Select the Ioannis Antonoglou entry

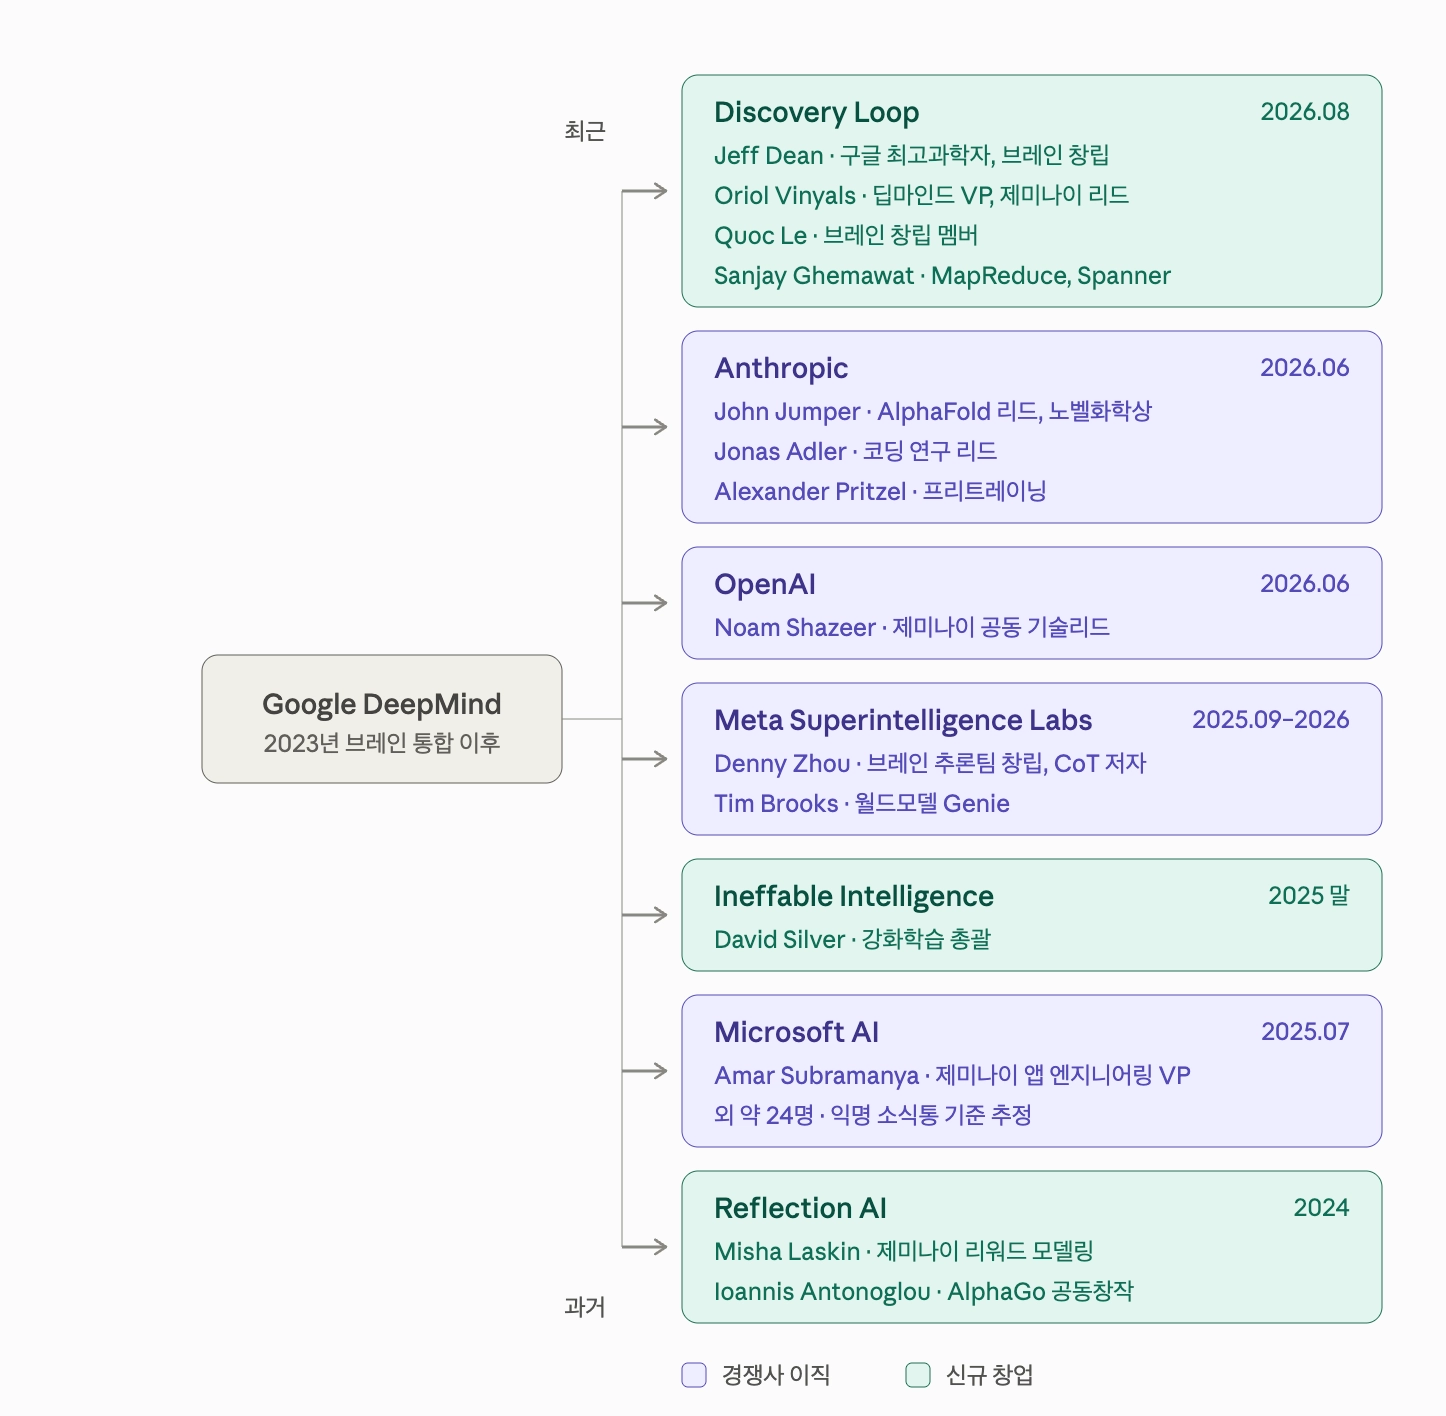click(924, 1291)
